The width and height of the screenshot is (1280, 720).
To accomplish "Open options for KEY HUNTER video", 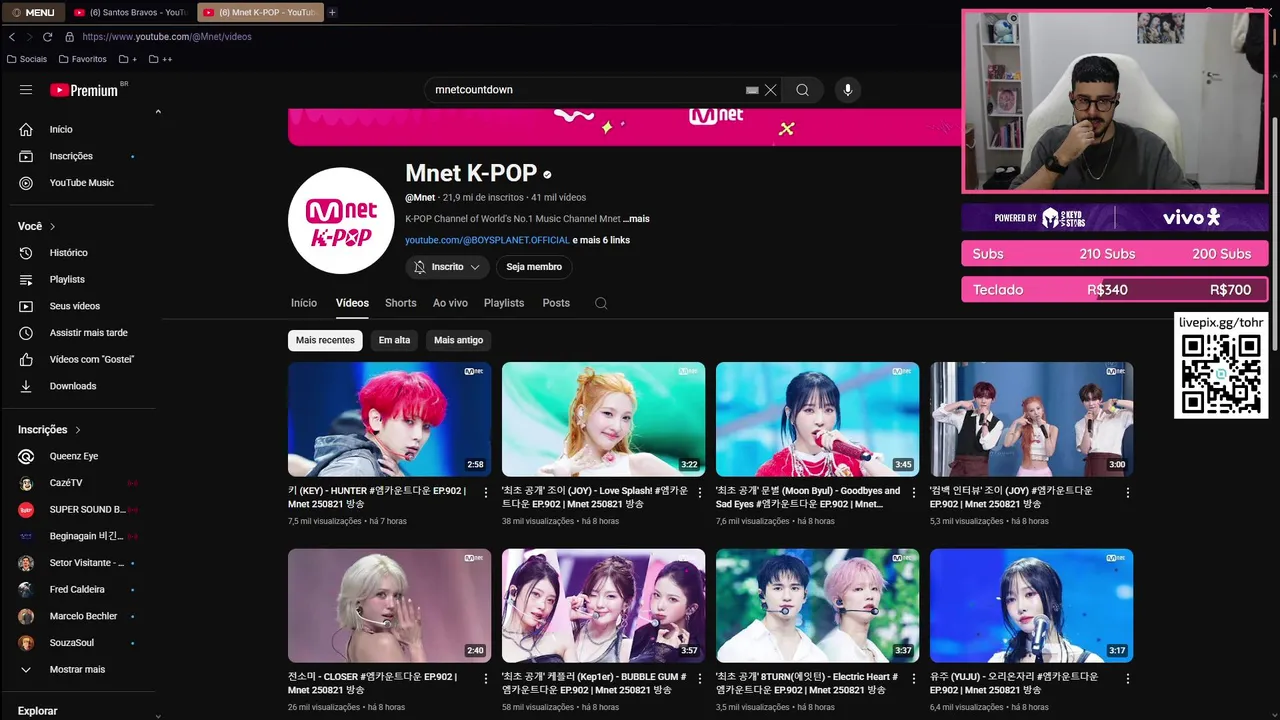I will coord(486,493).
